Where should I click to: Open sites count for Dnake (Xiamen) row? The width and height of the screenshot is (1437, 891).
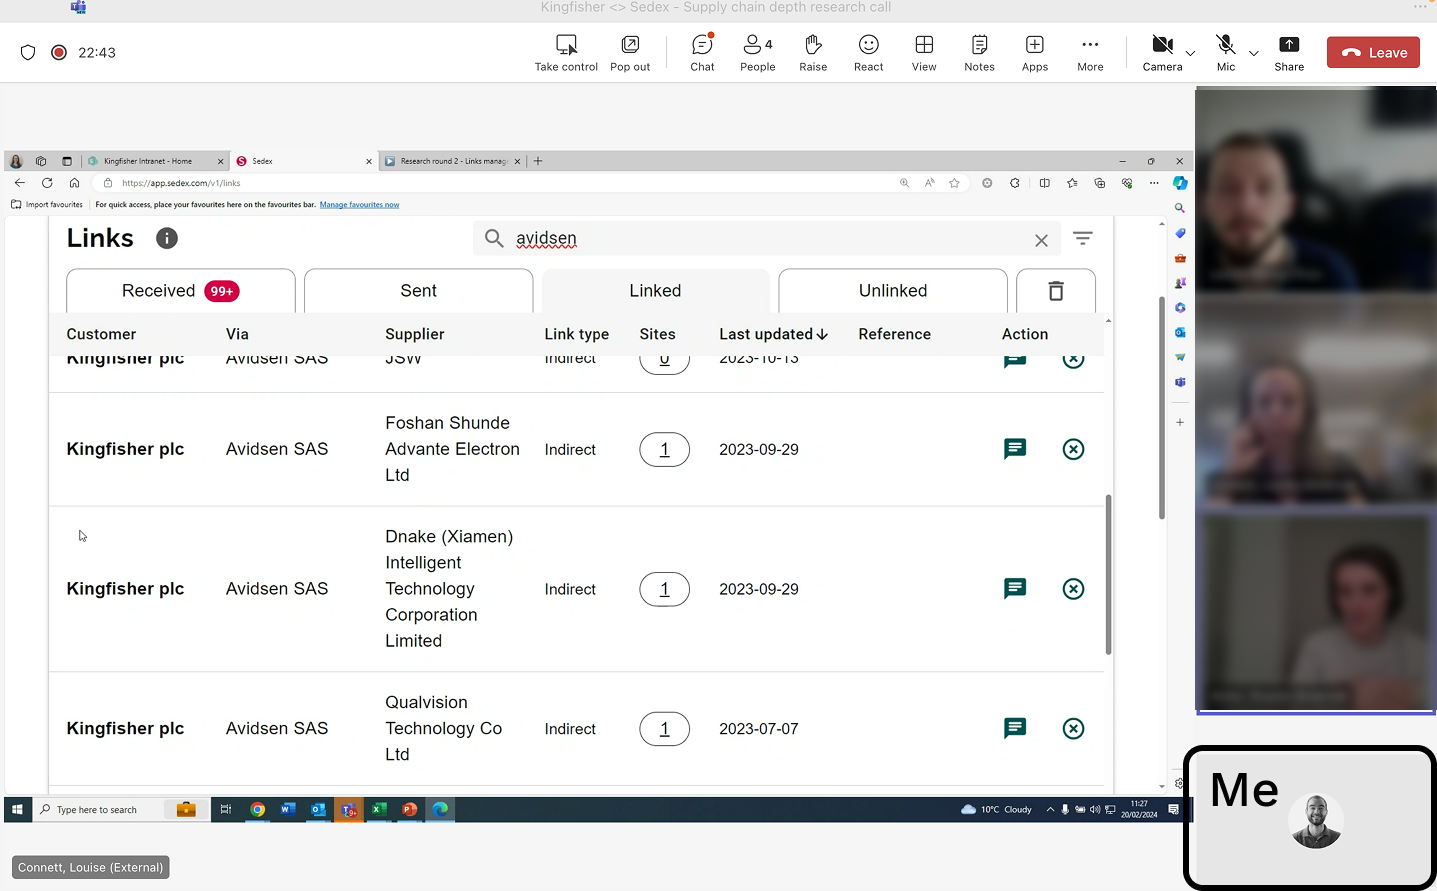tap(664, 589)
